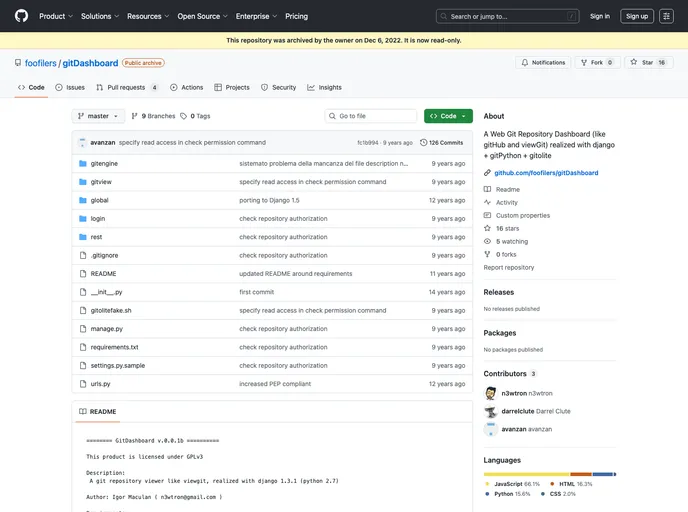The image size is (688, 512).
Task: Open commit 'increased PEP compliant'
Action: [x=275, y=384]
